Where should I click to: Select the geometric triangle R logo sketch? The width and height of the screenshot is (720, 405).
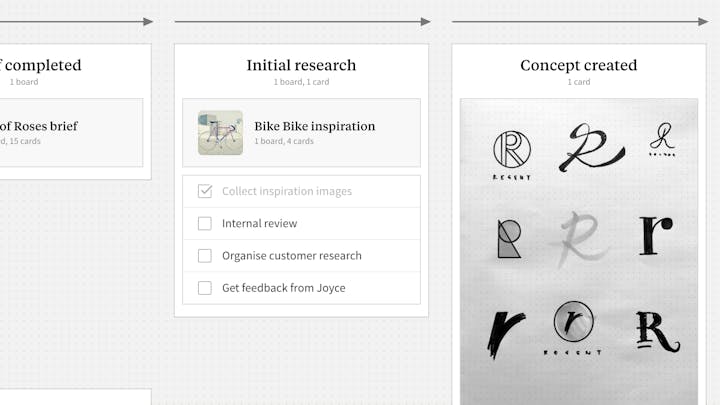pyautogui.click(x=510, y=239)
